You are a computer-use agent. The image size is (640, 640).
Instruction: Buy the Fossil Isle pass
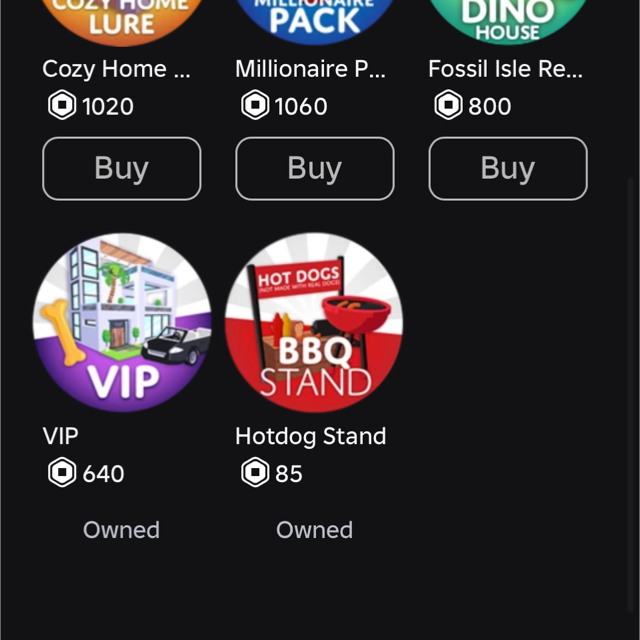point(508,169)
